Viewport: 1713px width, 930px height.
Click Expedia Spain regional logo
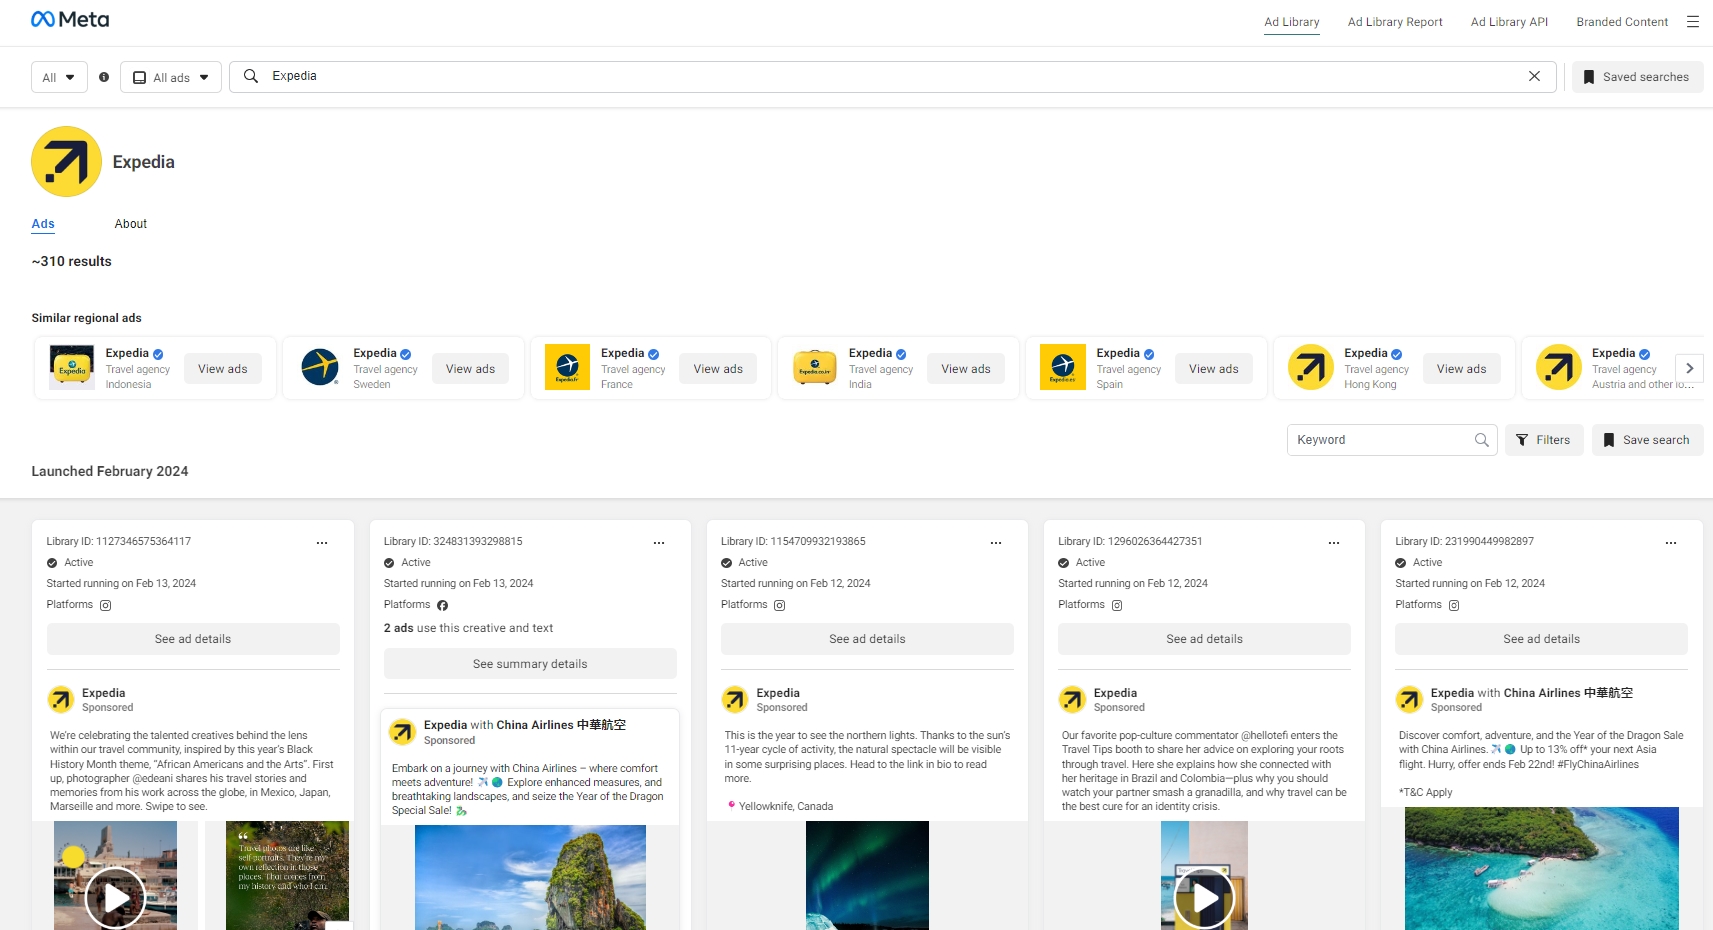pyautogui.click(x=1063, y=368)
